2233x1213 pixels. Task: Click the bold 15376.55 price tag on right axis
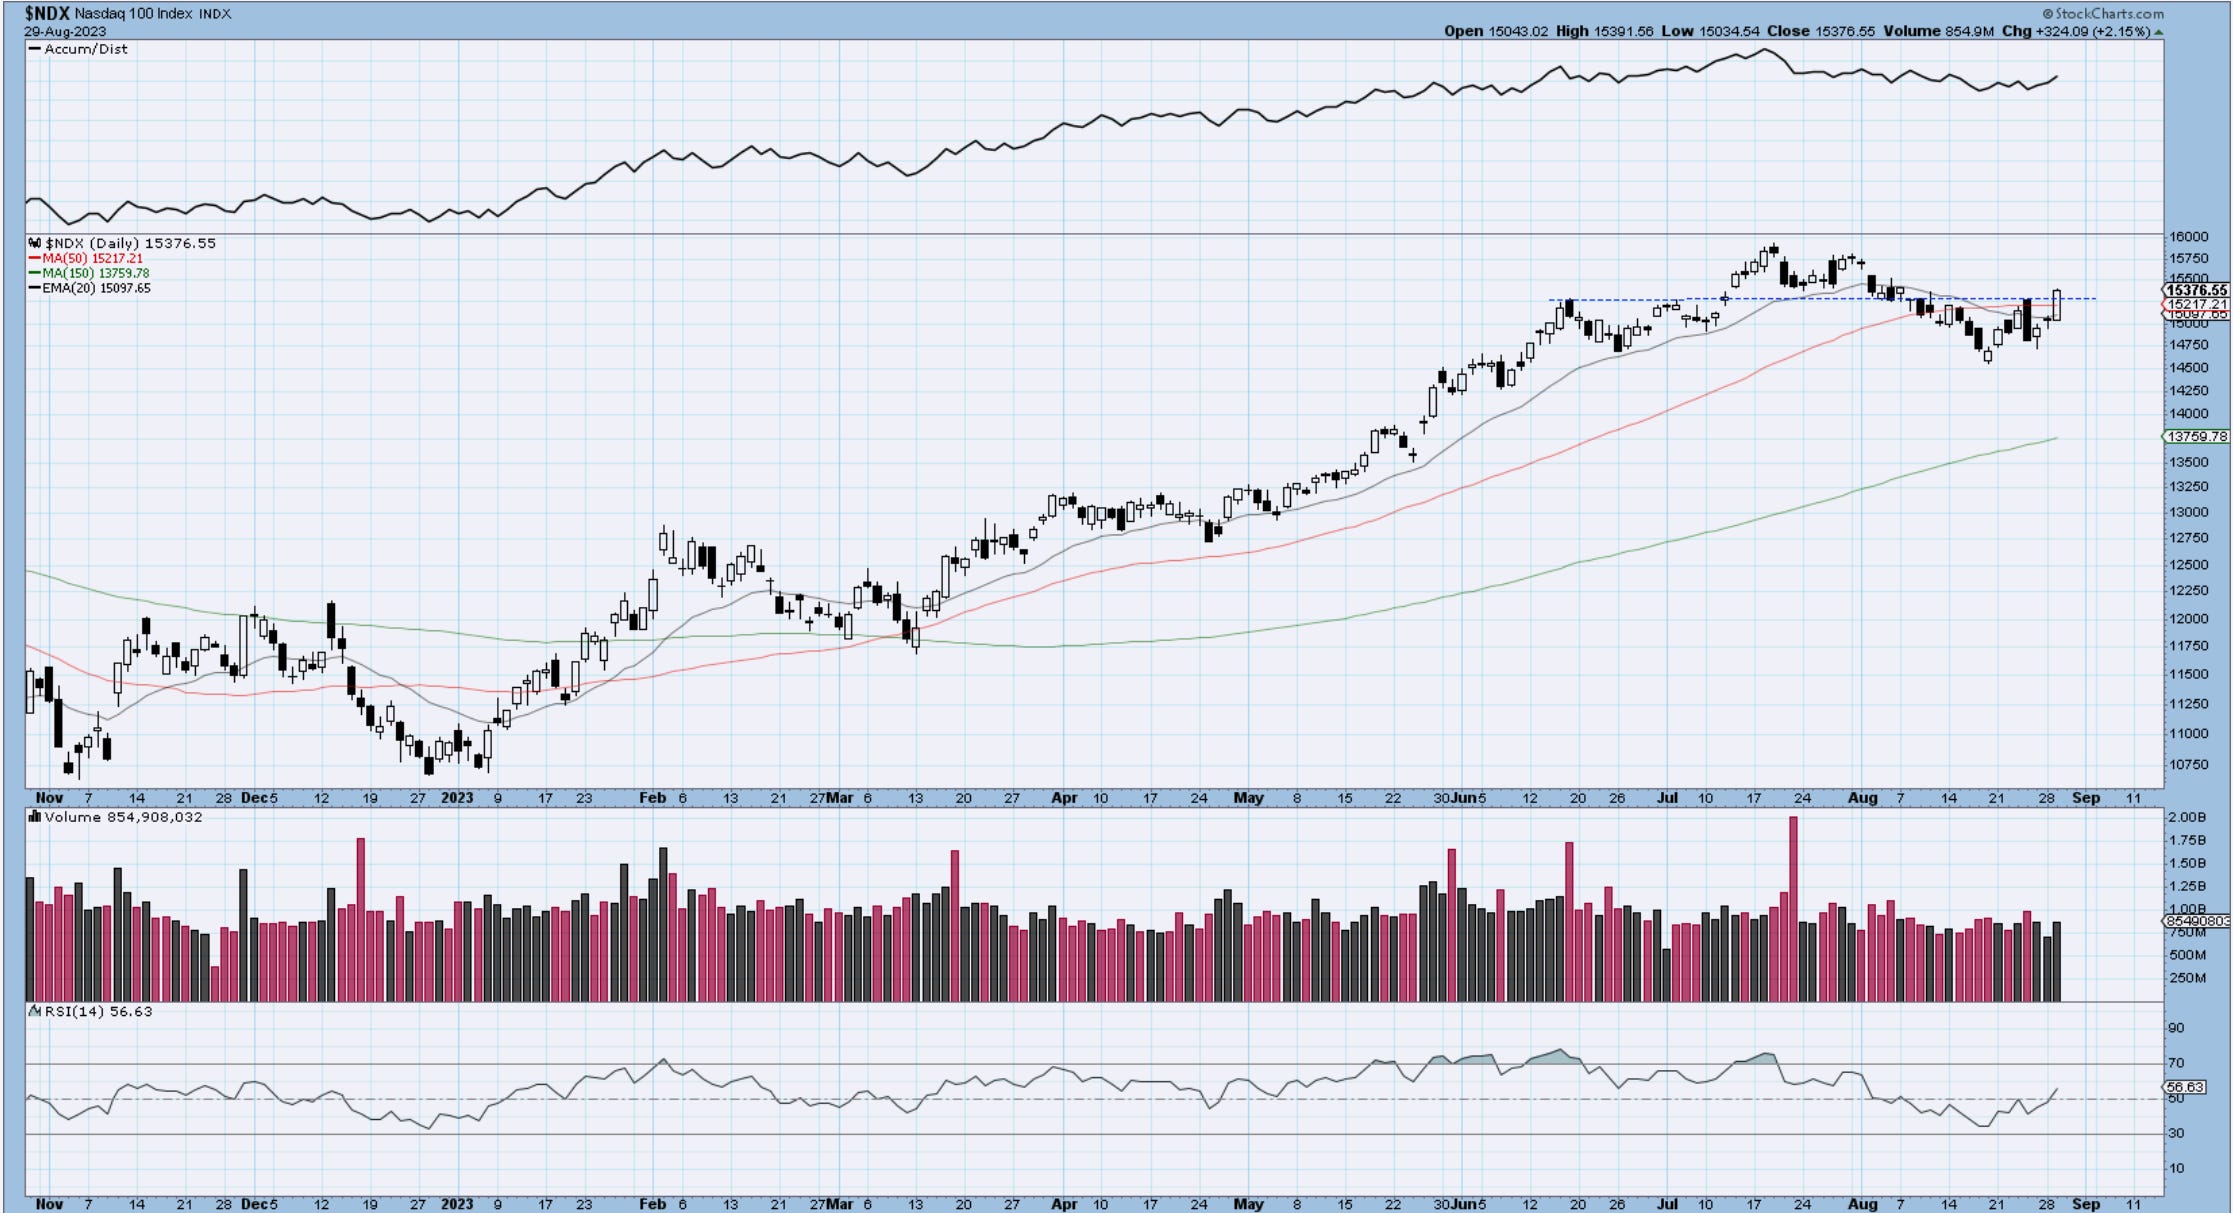tap(2195, 290)
